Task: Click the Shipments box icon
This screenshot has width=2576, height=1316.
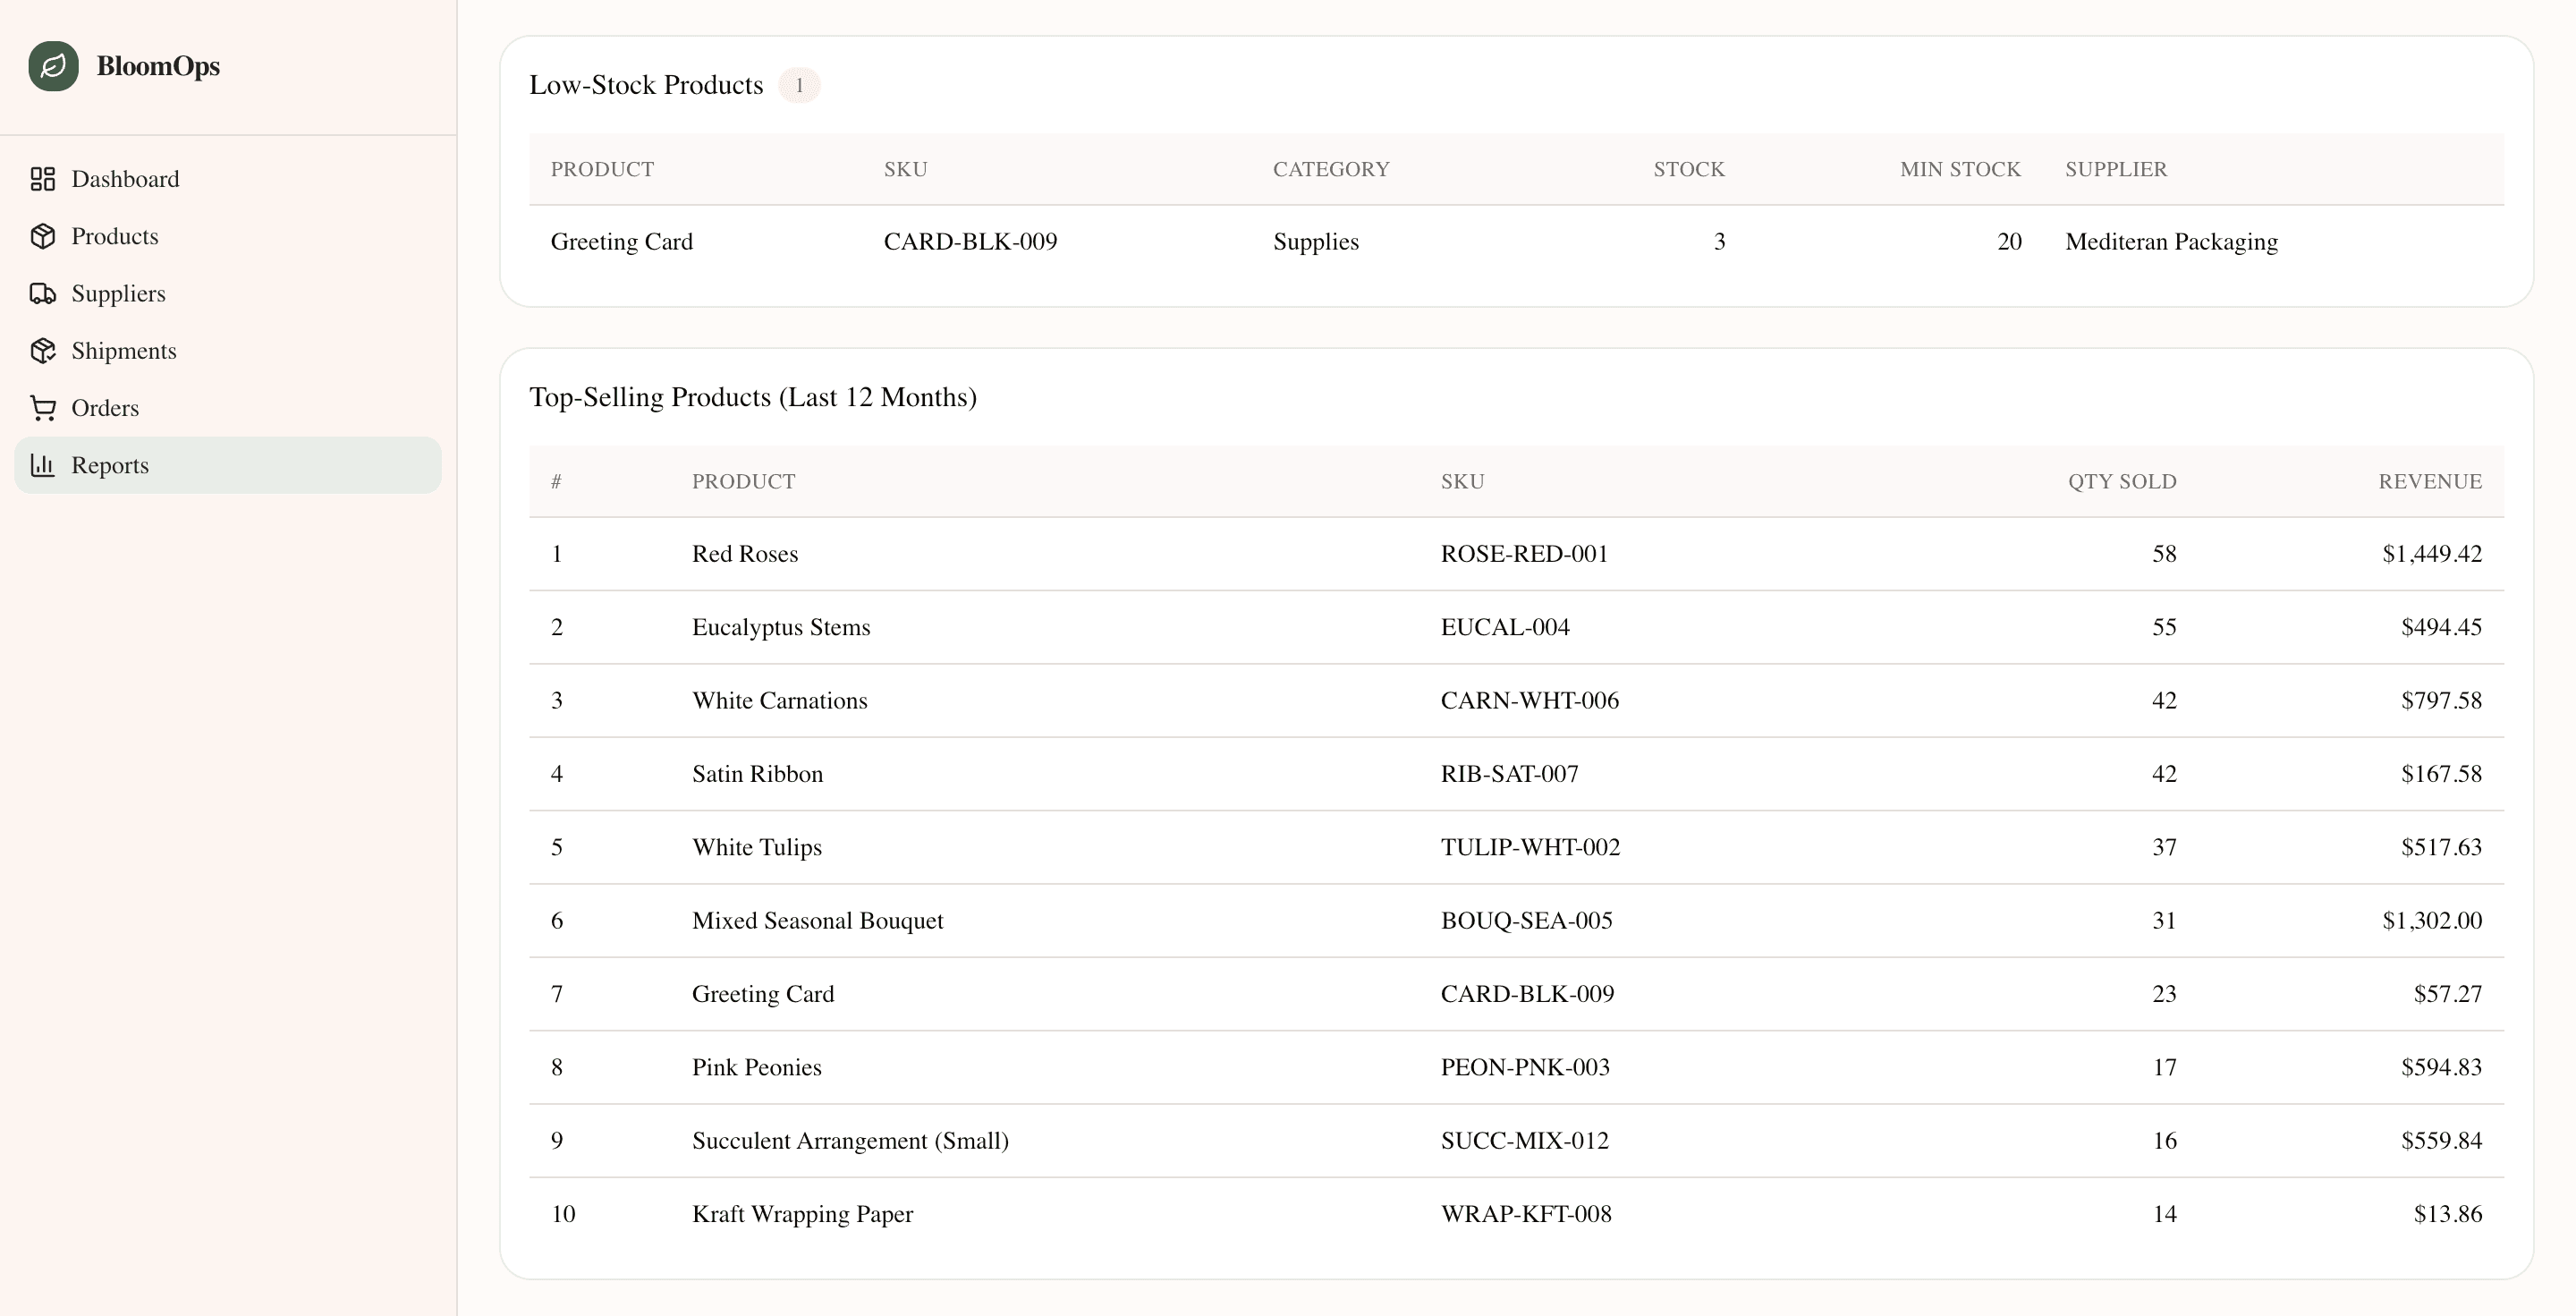Action: 43,351
